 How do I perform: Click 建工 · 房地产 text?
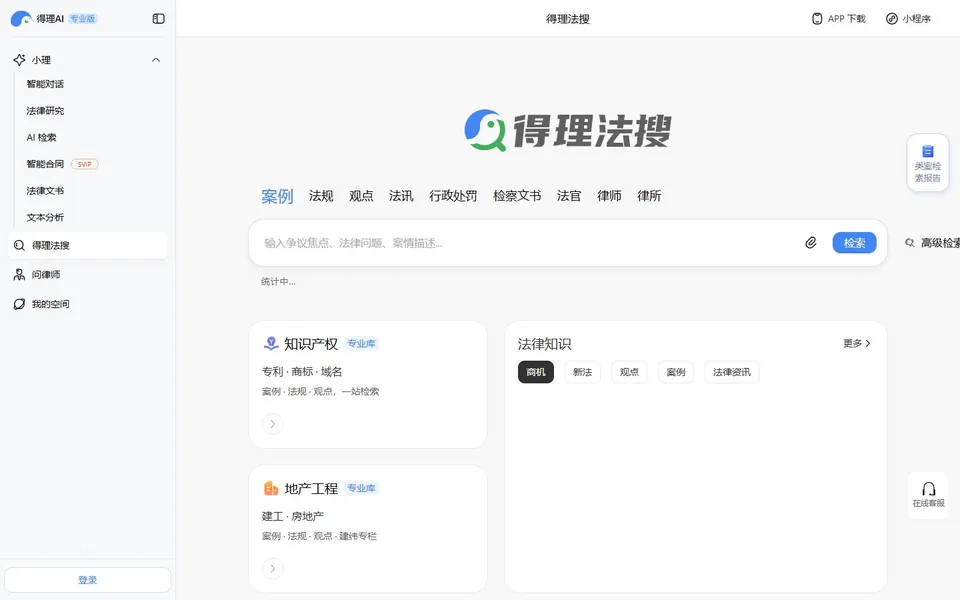tap(293, 516)
